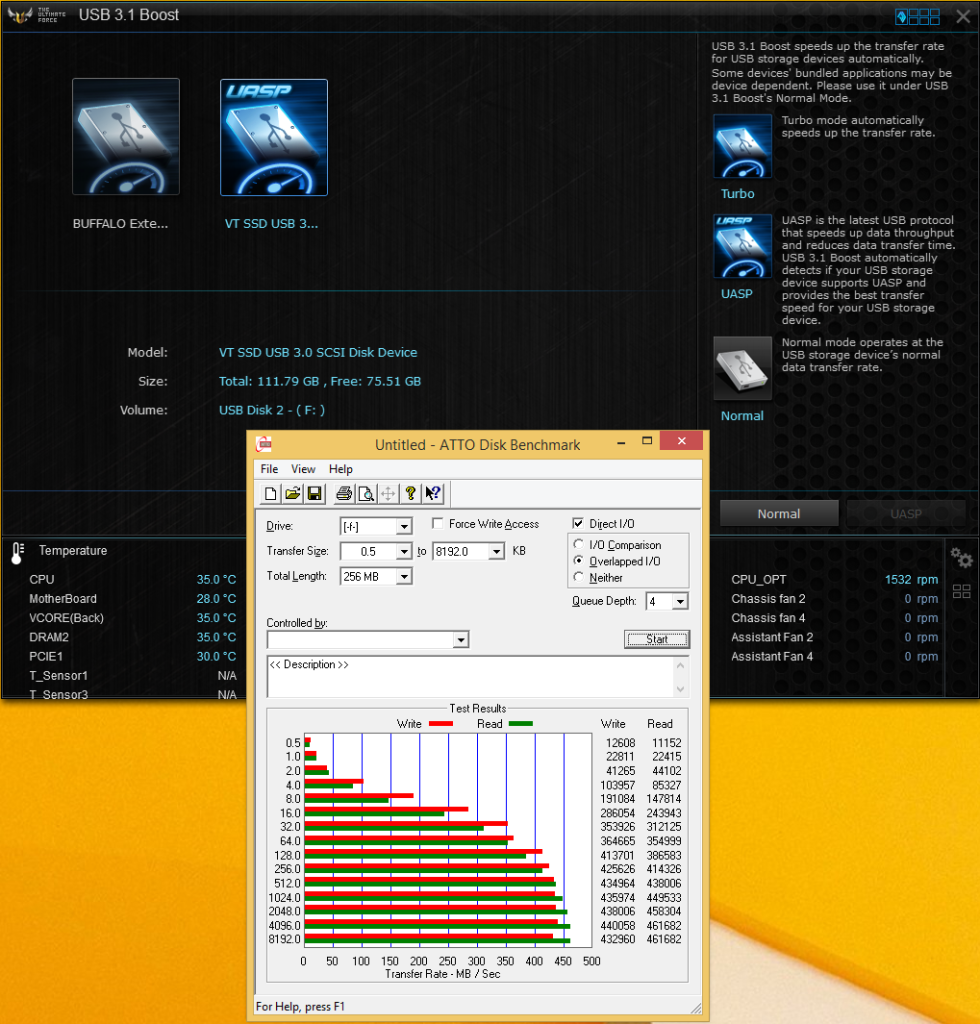Click the greyed UASP mode button
The width and height of the screenshot is (980, 1024).
tap(906, 514)
